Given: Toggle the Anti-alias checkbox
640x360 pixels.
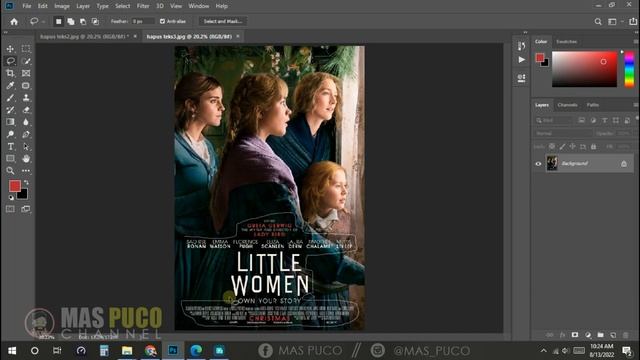Looking at the screenshot, I should click(x=162, y=21).
